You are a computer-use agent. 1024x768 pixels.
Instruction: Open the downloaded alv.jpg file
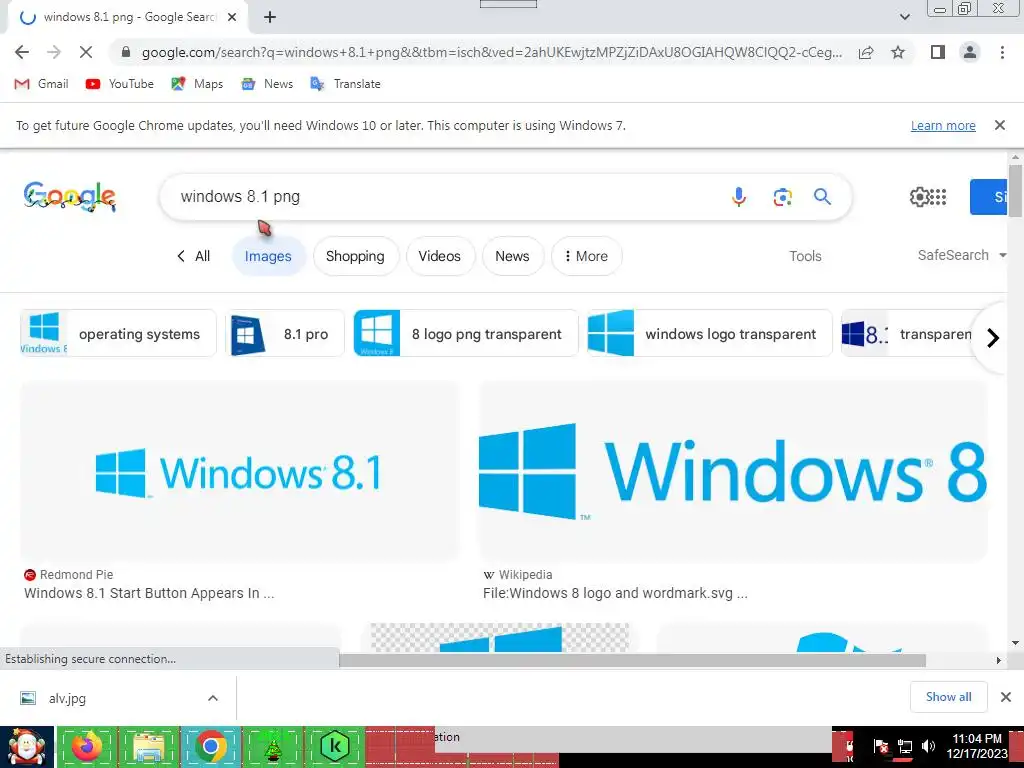tap(67, 698)
